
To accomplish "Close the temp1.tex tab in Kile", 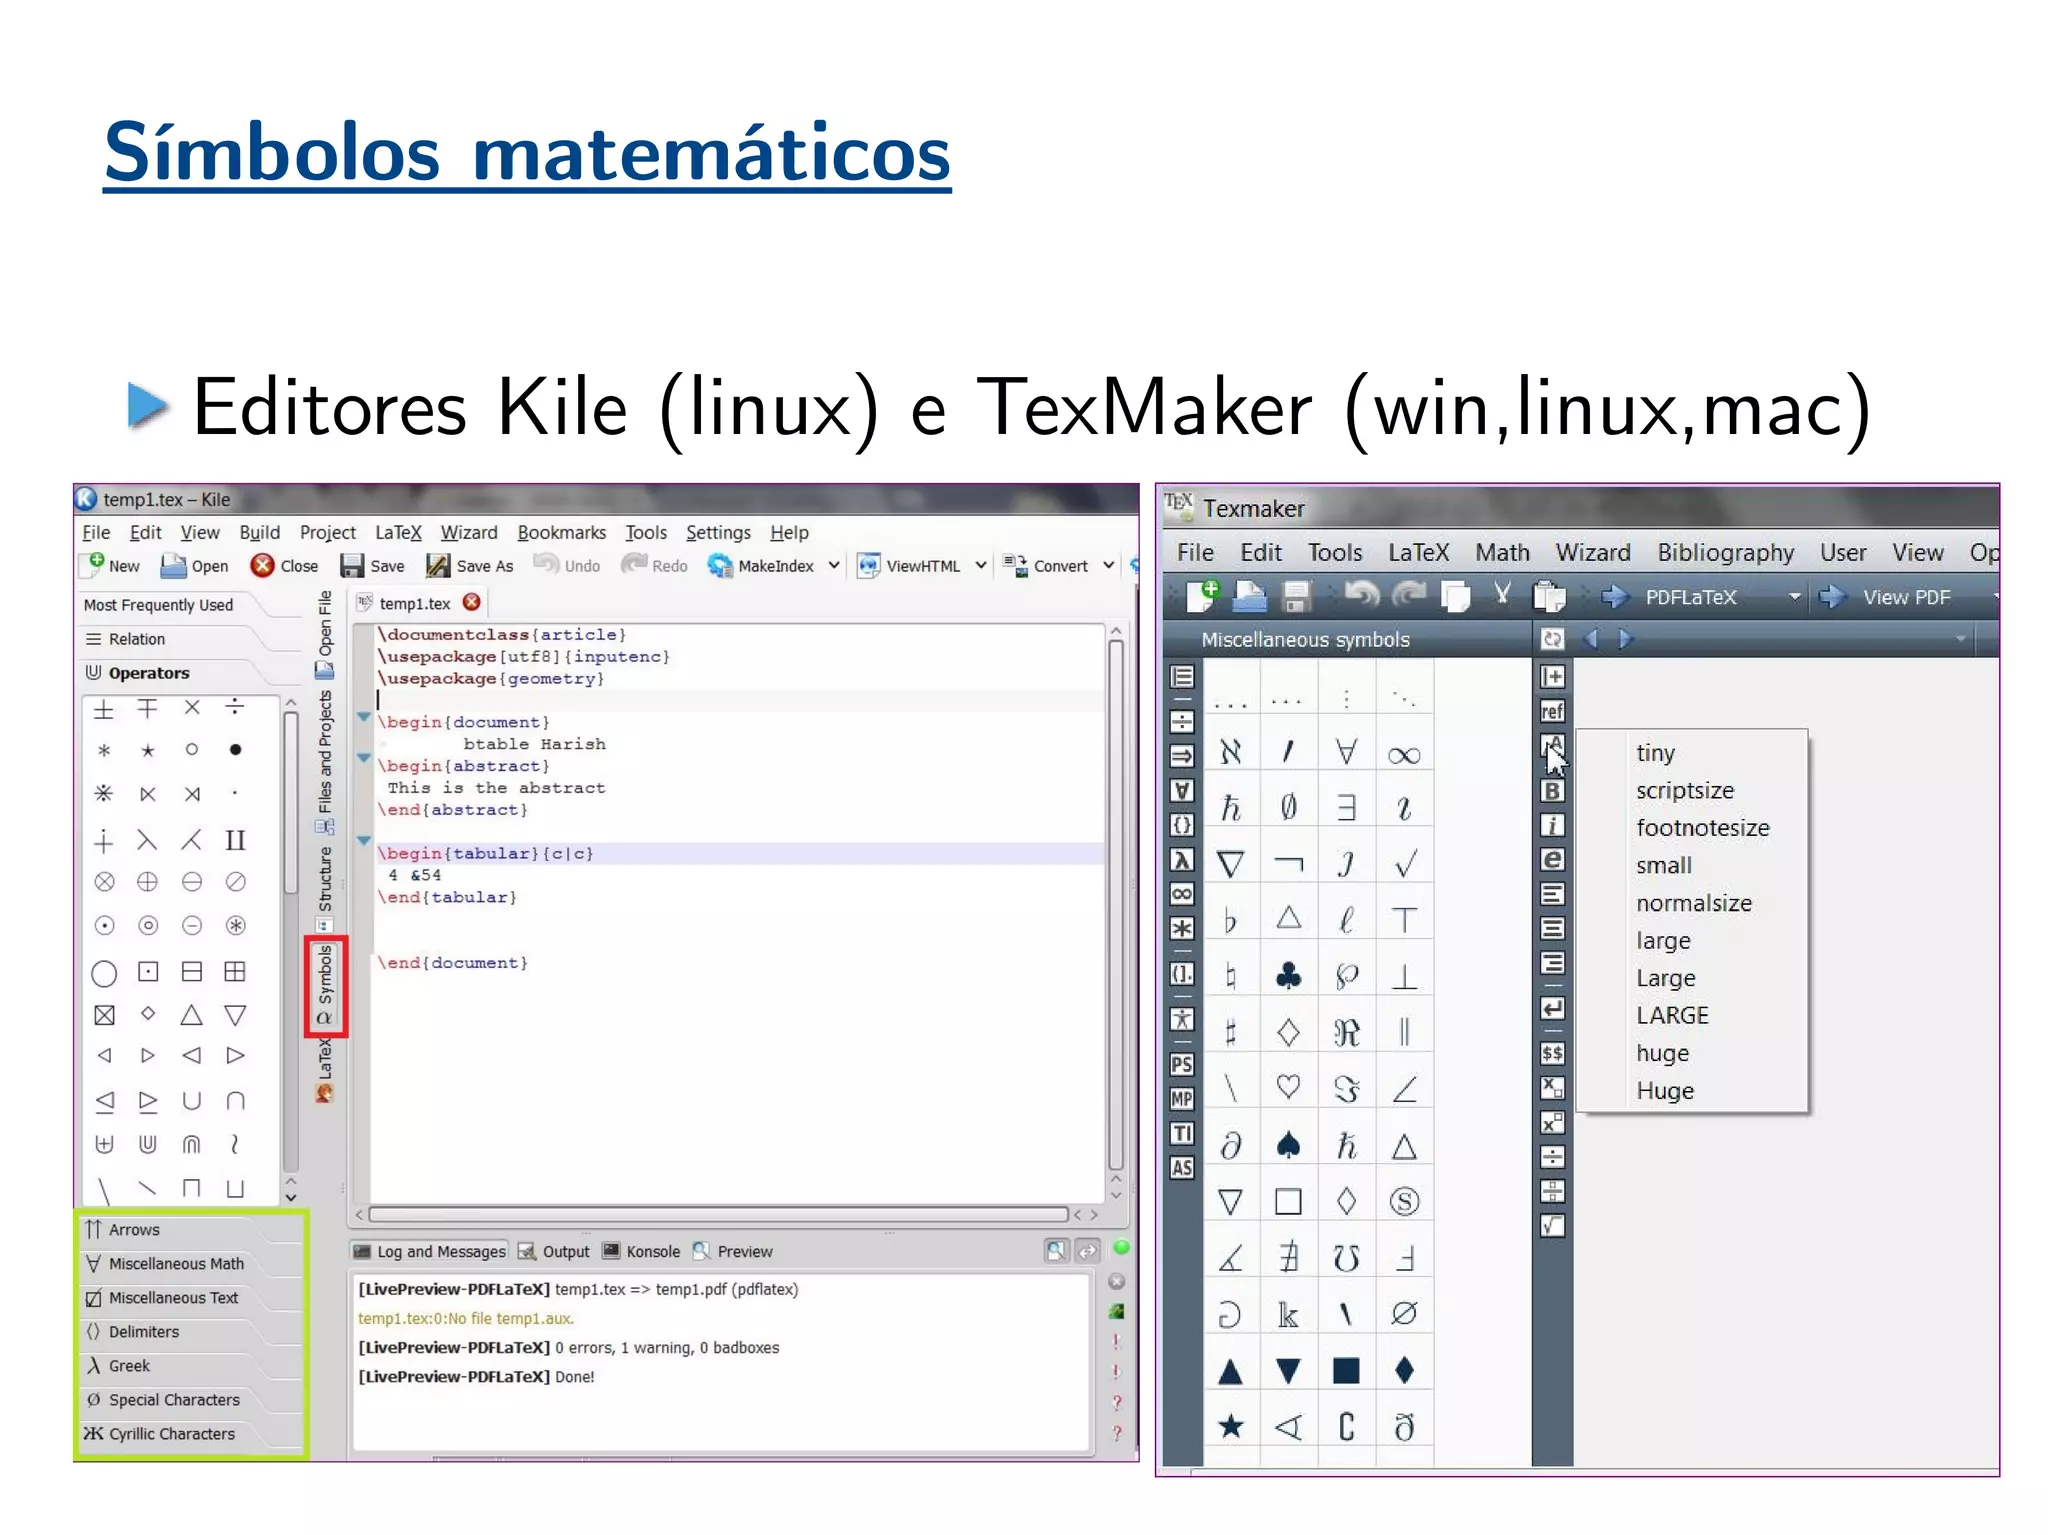I will pos(472,603).
